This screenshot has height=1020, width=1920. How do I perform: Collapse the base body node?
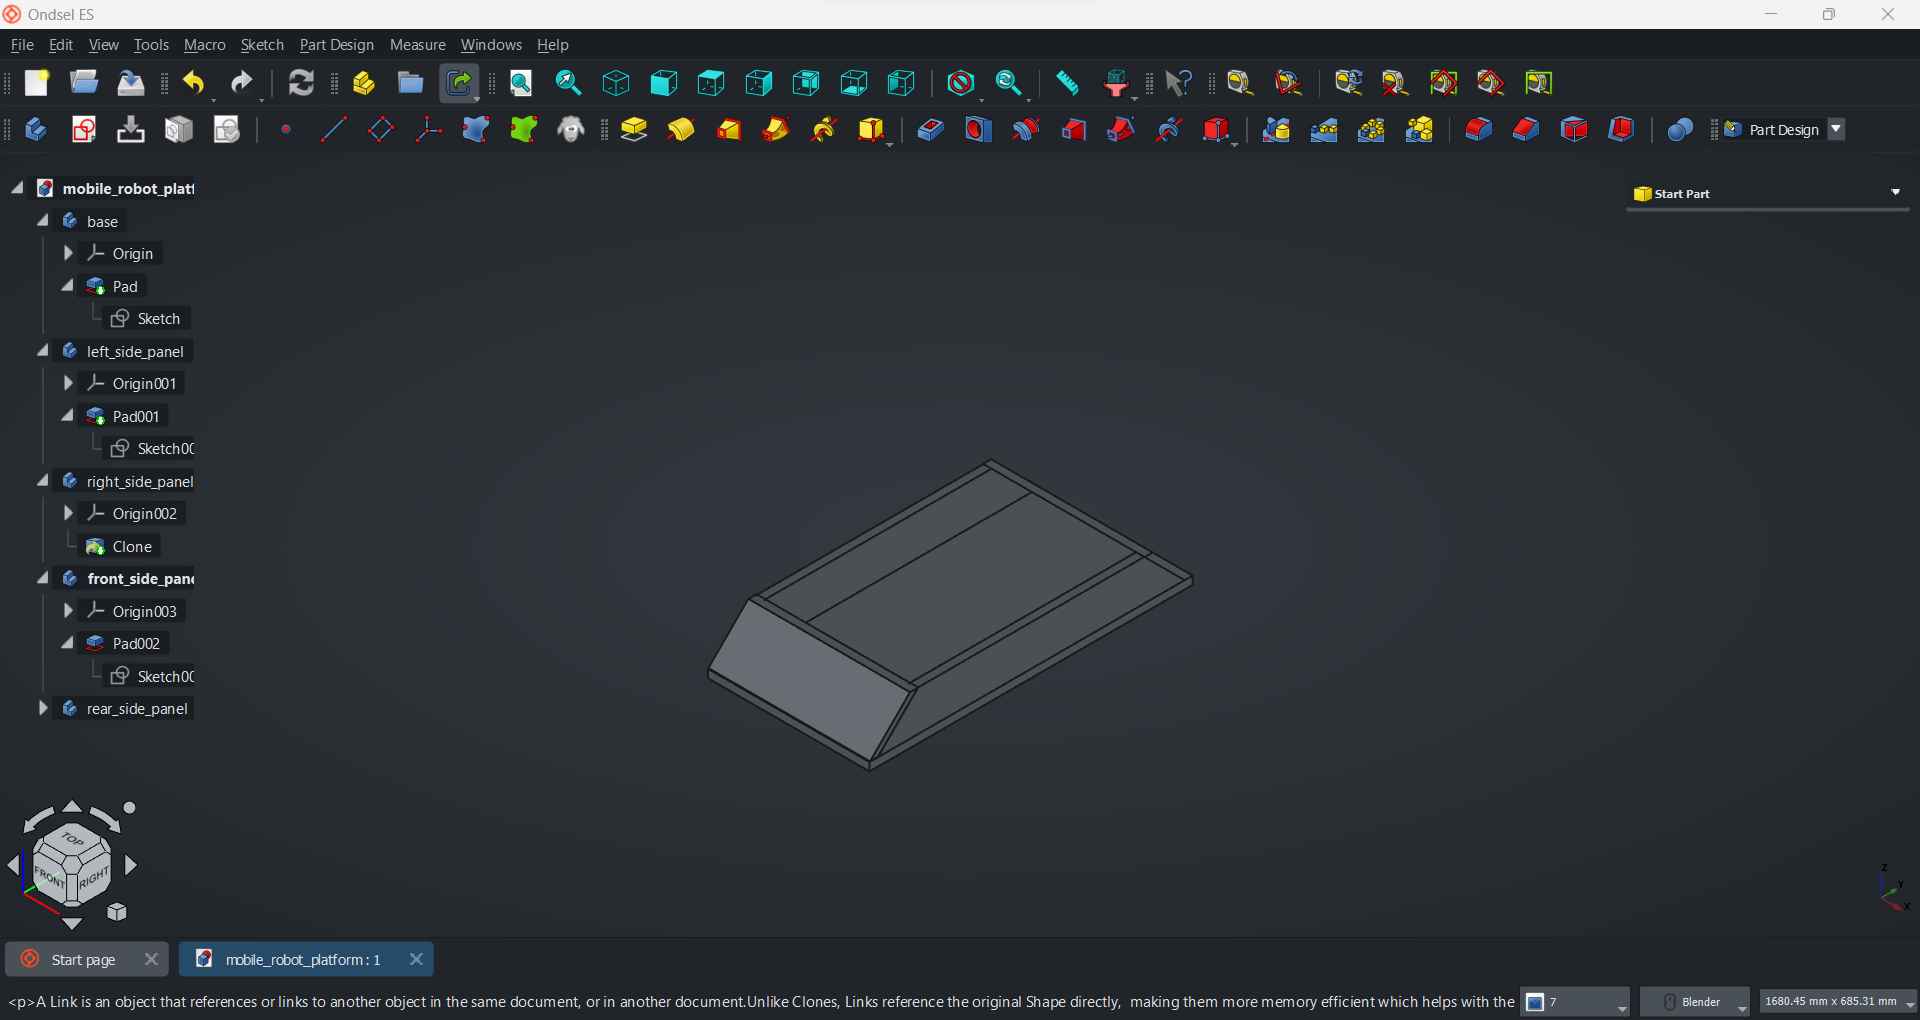(43, 221)
